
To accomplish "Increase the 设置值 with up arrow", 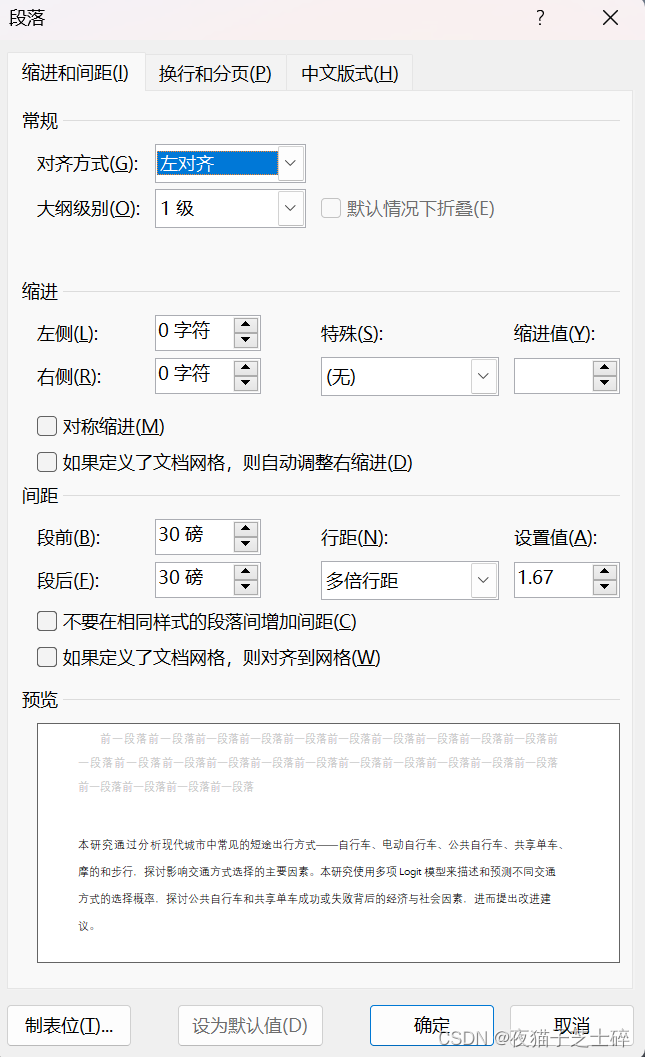I will coord(605,572).
